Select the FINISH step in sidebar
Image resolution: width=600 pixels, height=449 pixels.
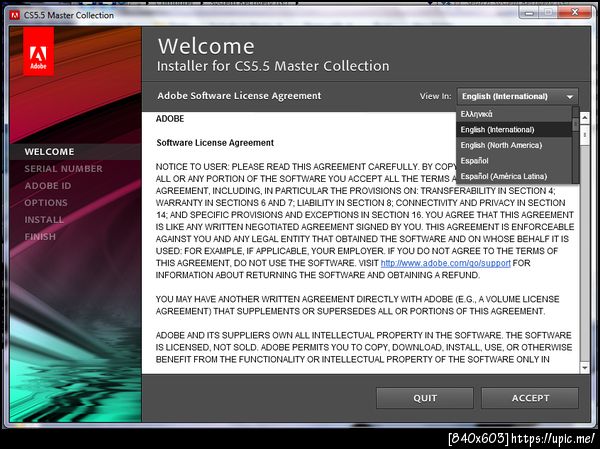[x=40, y=237]
